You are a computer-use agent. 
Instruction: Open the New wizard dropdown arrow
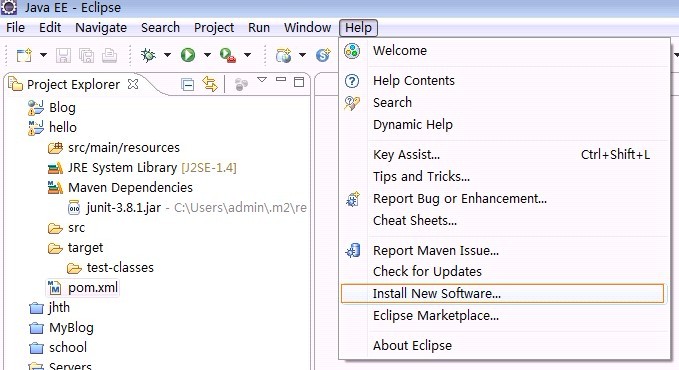[x=43, y=55]
